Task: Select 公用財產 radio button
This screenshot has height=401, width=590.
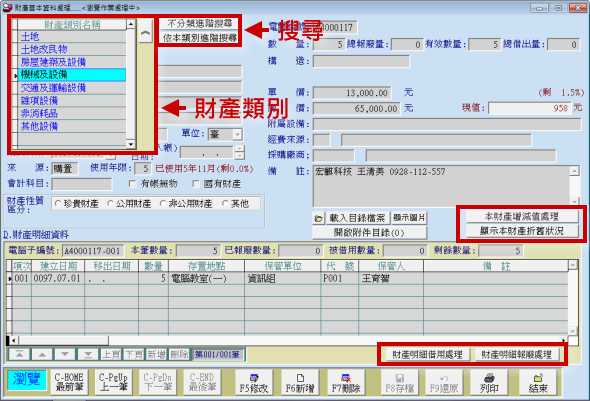Action: (110, 204)
